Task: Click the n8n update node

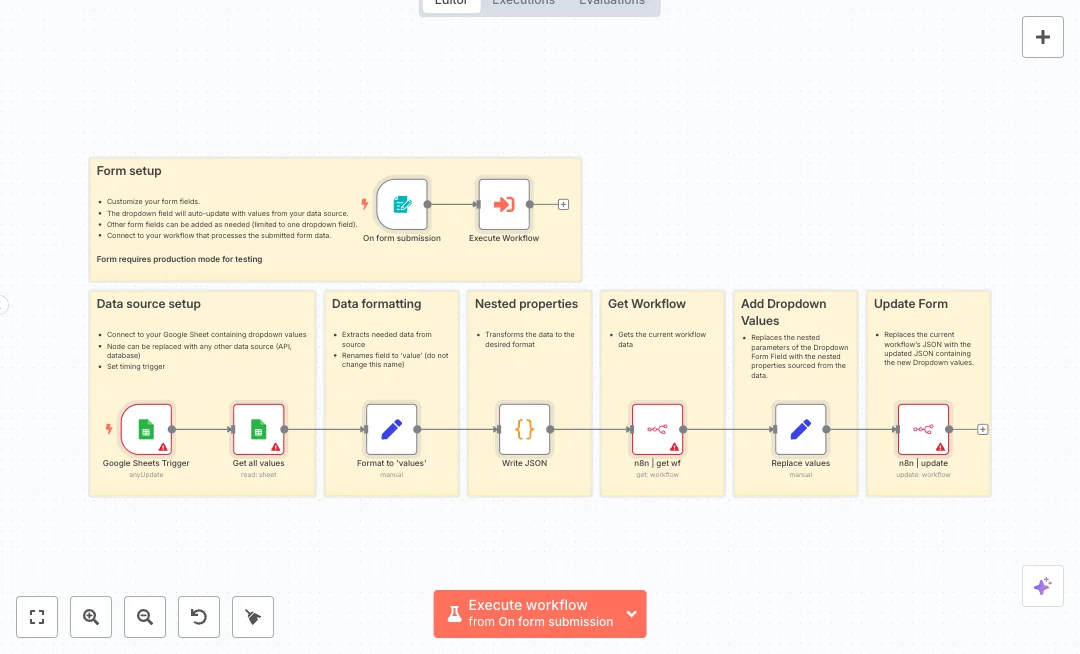Action: click(x=922, y=429)
